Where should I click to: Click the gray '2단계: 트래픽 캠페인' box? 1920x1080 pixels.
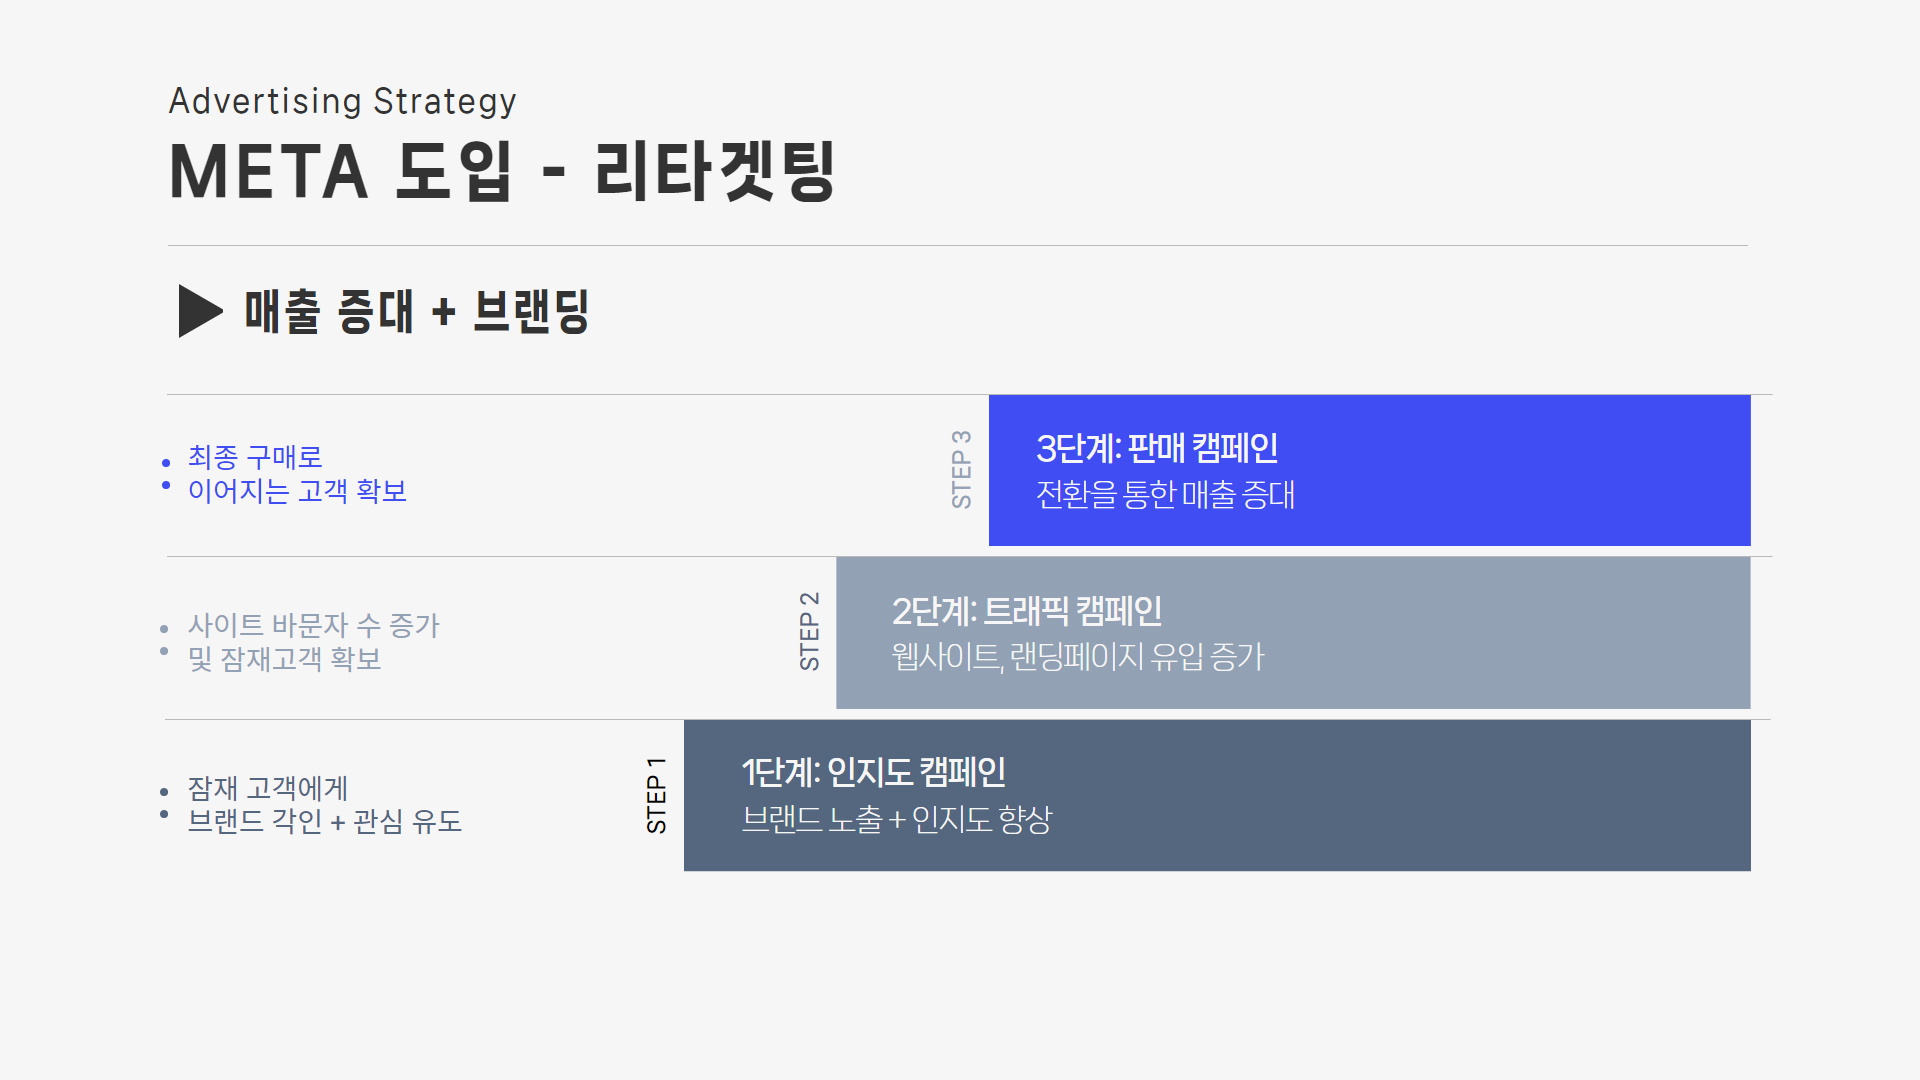[1293, 633]
